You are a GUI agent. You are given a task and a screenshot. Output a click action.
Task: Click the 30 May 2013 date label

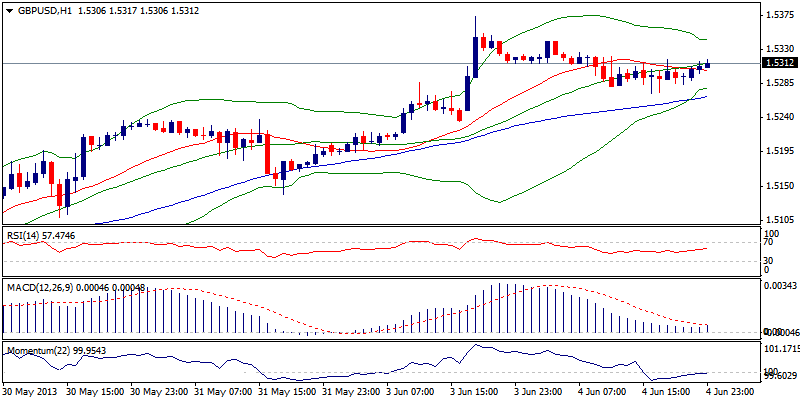30,390
